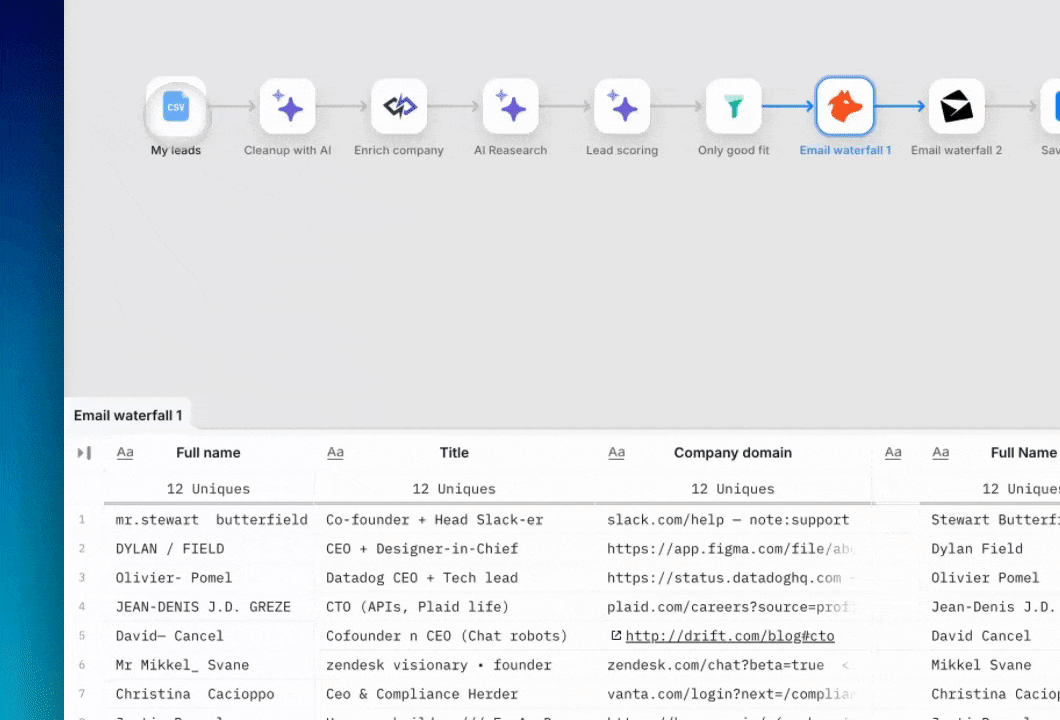Select the status.datadoghq.com domain cell

[733, 577]
